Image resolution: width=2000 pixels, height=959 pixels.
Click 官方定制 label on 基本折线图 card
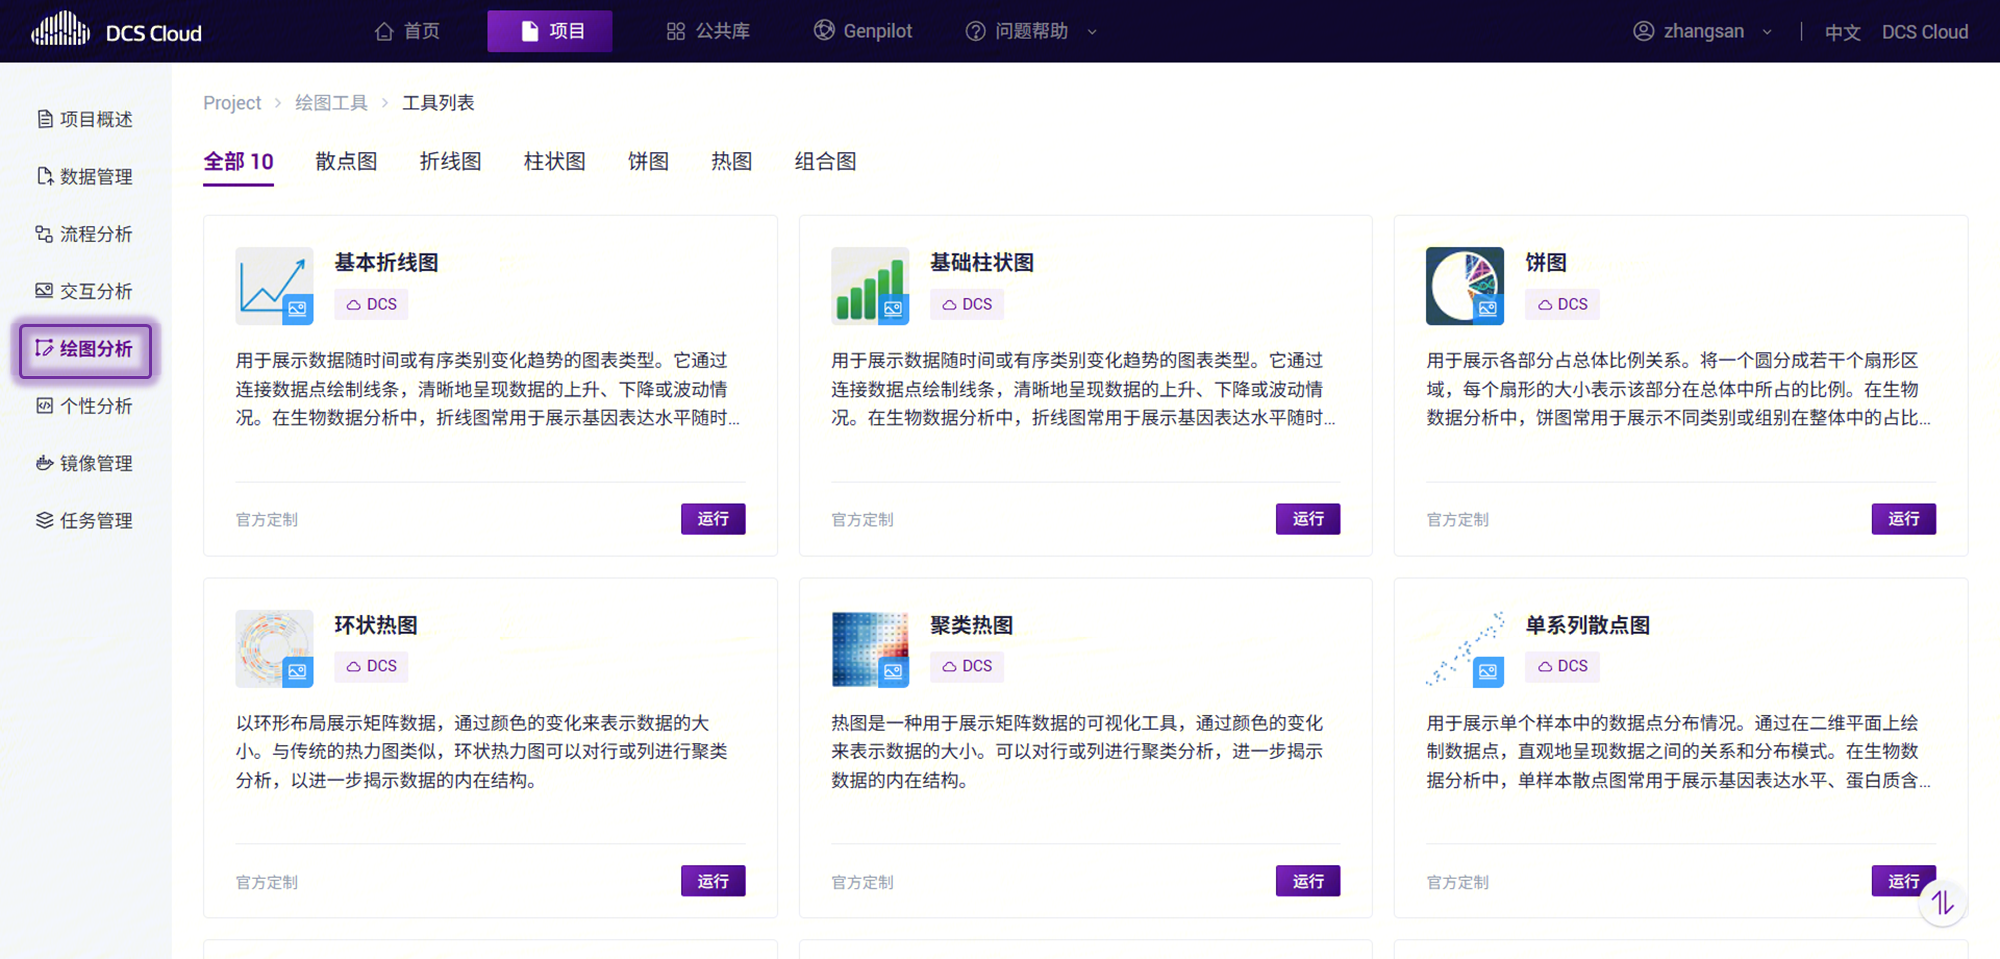click(267, 520)
